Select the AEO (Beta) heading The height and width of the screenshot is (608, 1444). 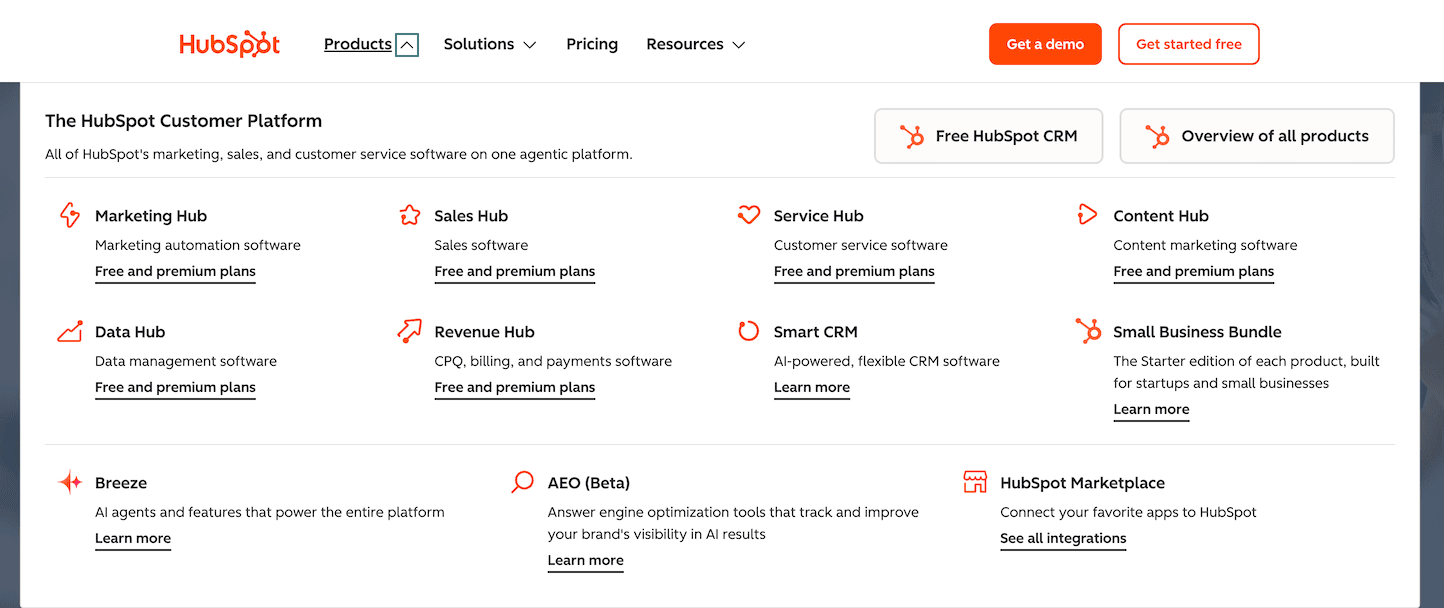[589, 483]
